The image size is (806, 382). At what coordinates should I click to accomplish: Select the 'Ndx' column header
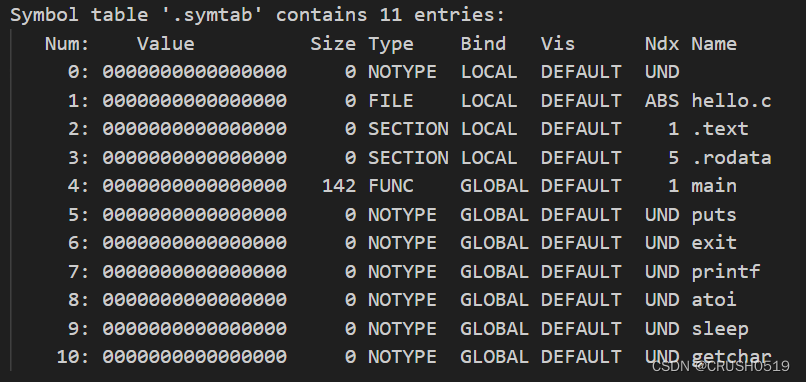pos(662,44)
